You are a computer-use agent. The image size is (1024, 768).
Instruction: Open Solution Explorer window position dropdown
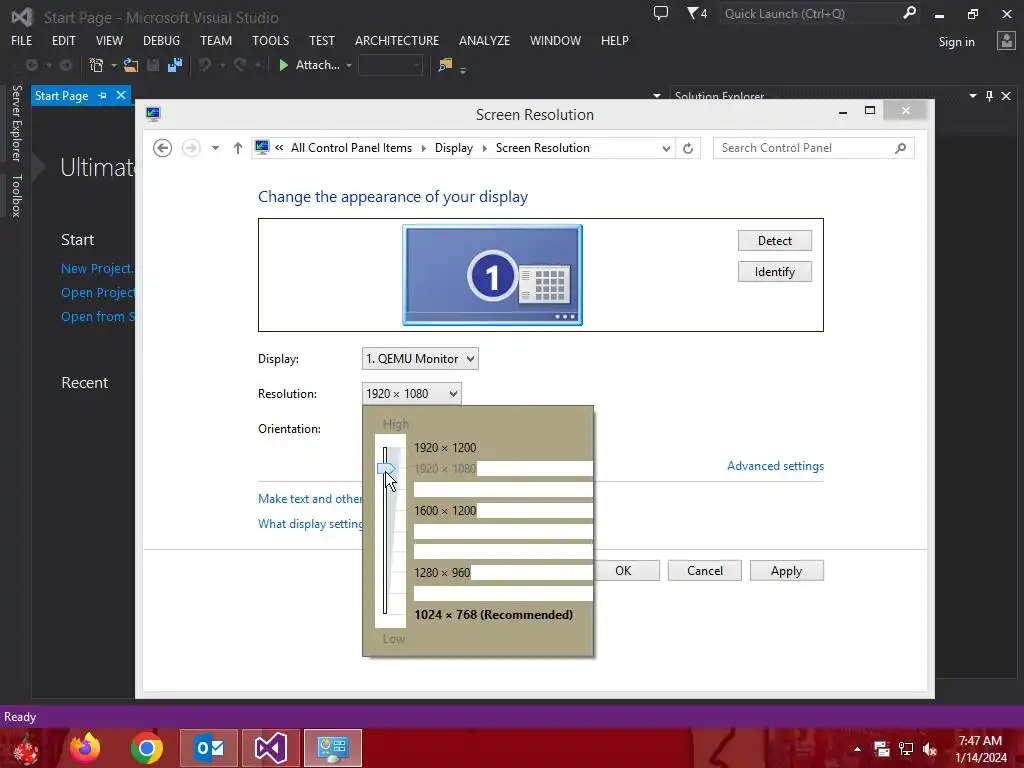(973, 96)
